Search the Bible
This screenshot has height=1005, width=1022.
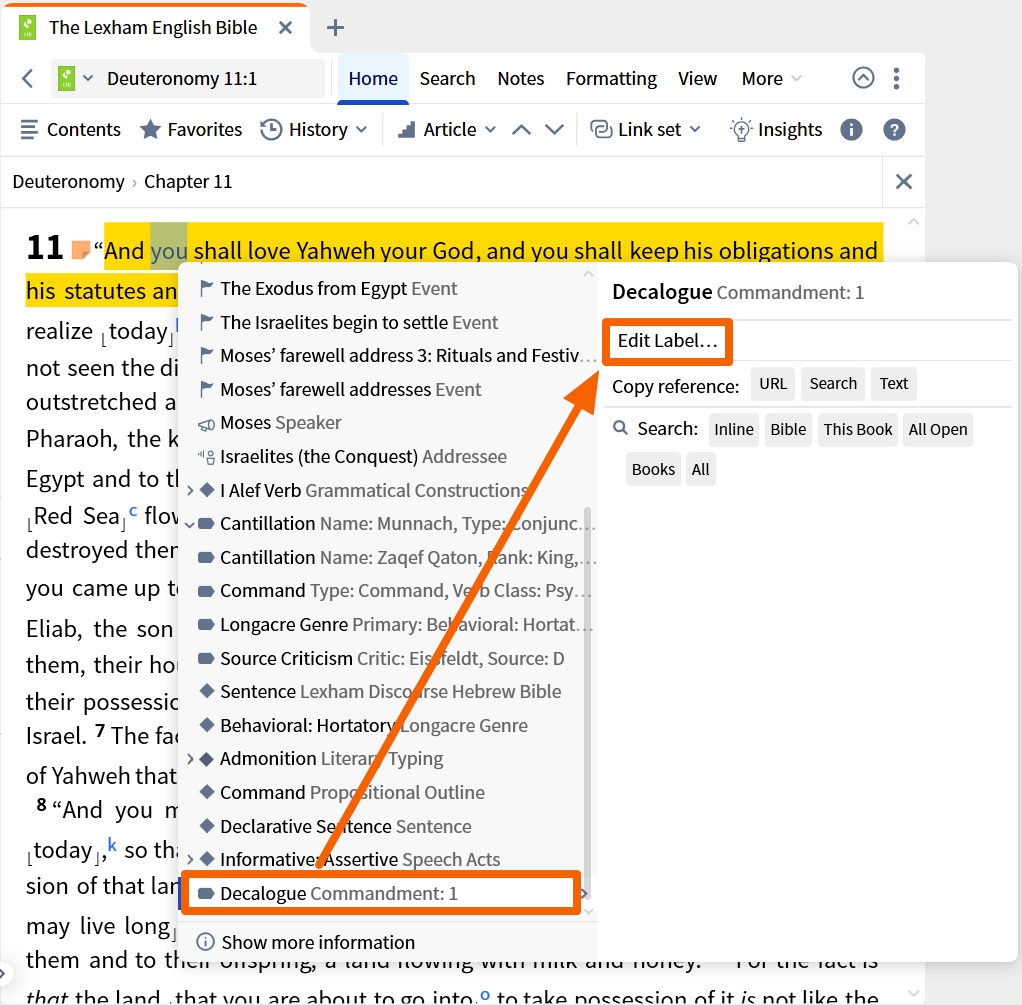click(x=788, y=430)
